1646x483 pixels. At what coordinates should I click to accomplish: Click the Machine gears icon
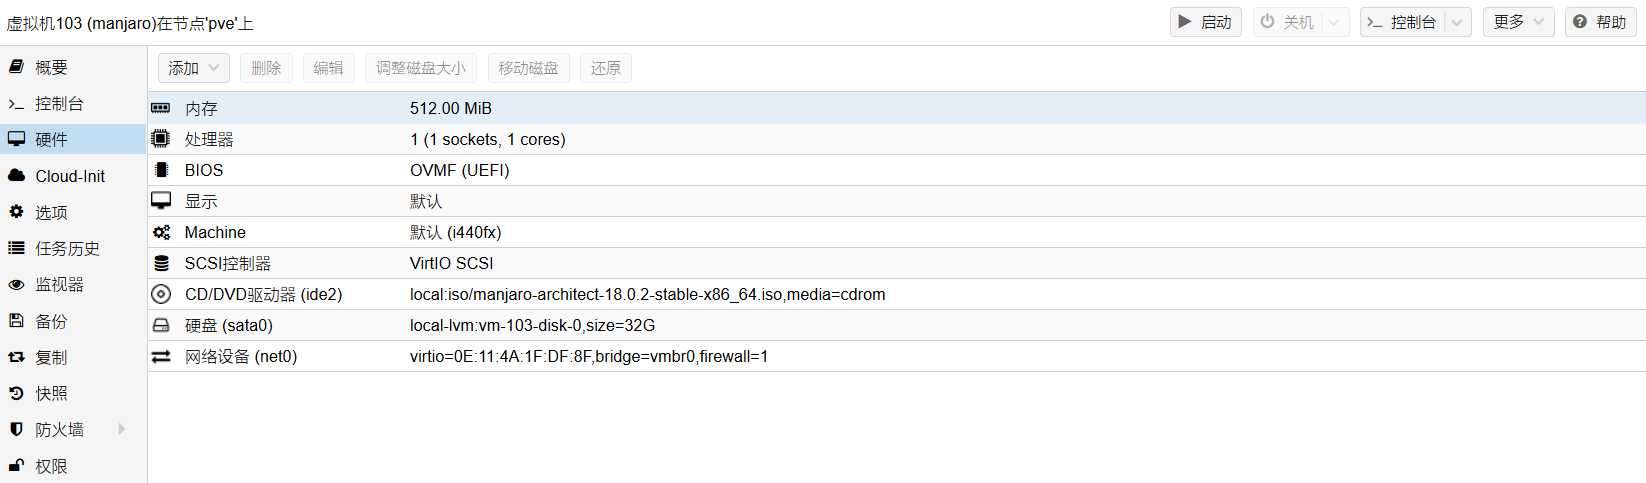pos(161,232)
